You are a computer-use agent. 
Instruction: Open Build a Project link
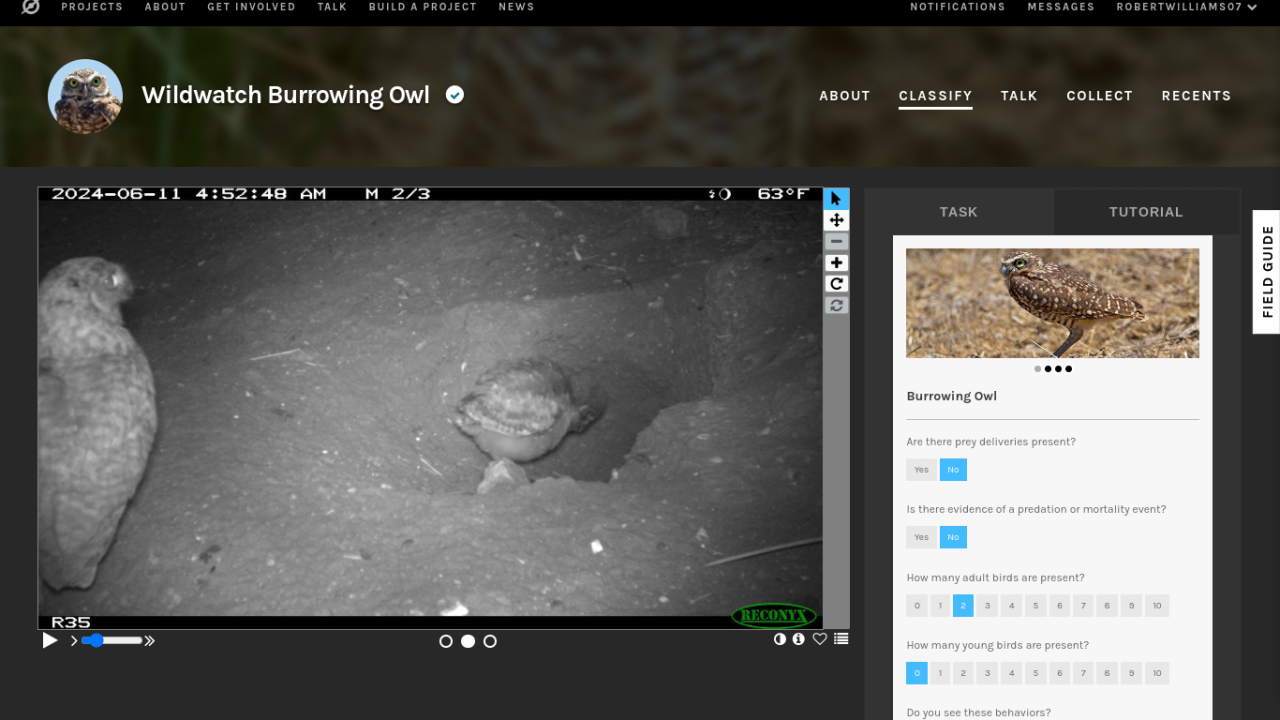pyautogui.click(x=423, y=7)
